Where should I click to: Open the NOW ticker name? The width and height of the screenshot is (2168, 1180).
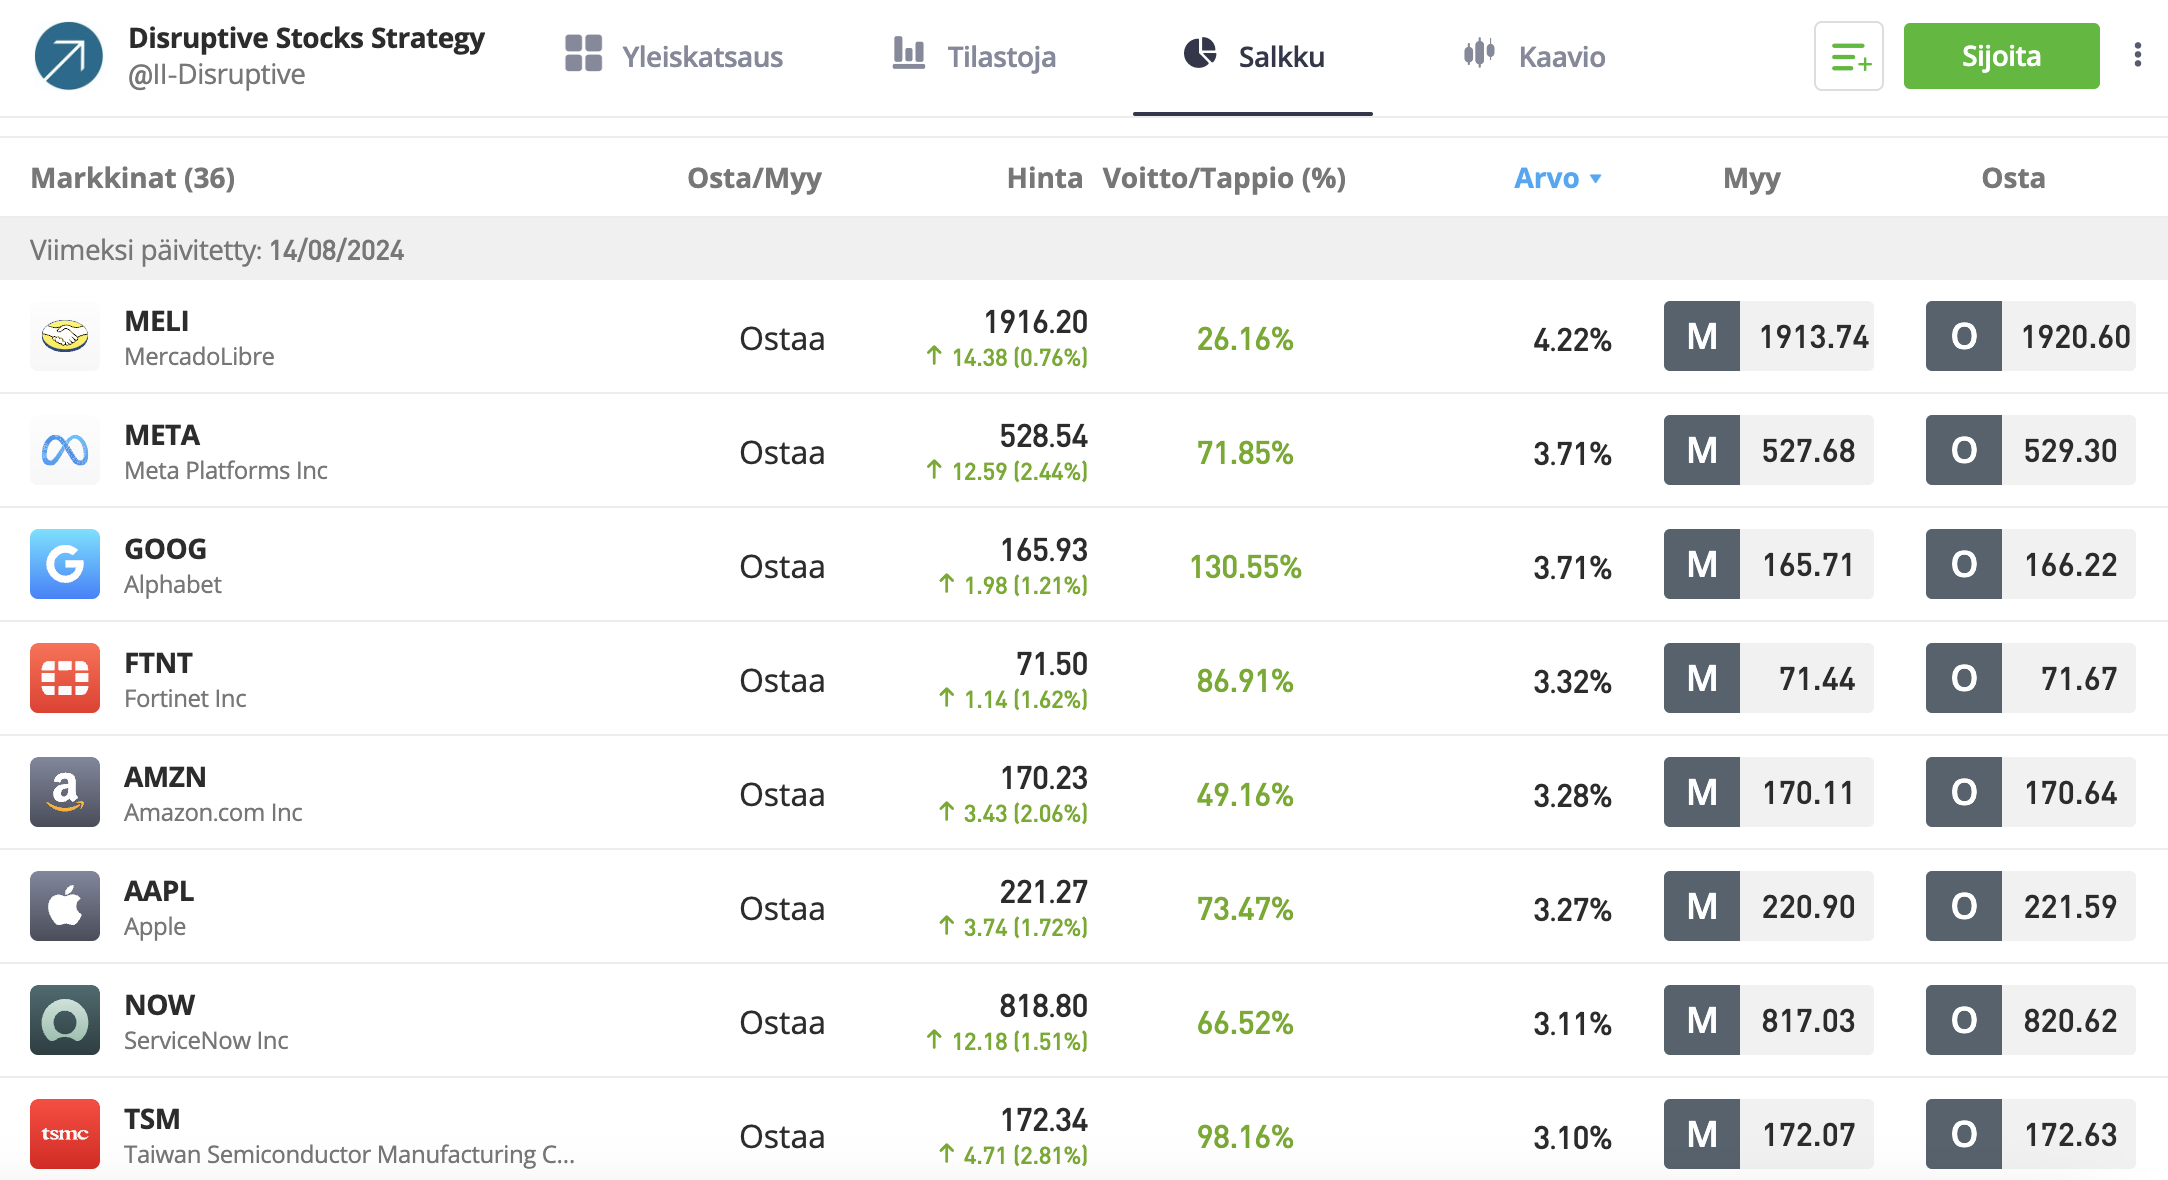pyautogui.click(x=159, y=1005)
